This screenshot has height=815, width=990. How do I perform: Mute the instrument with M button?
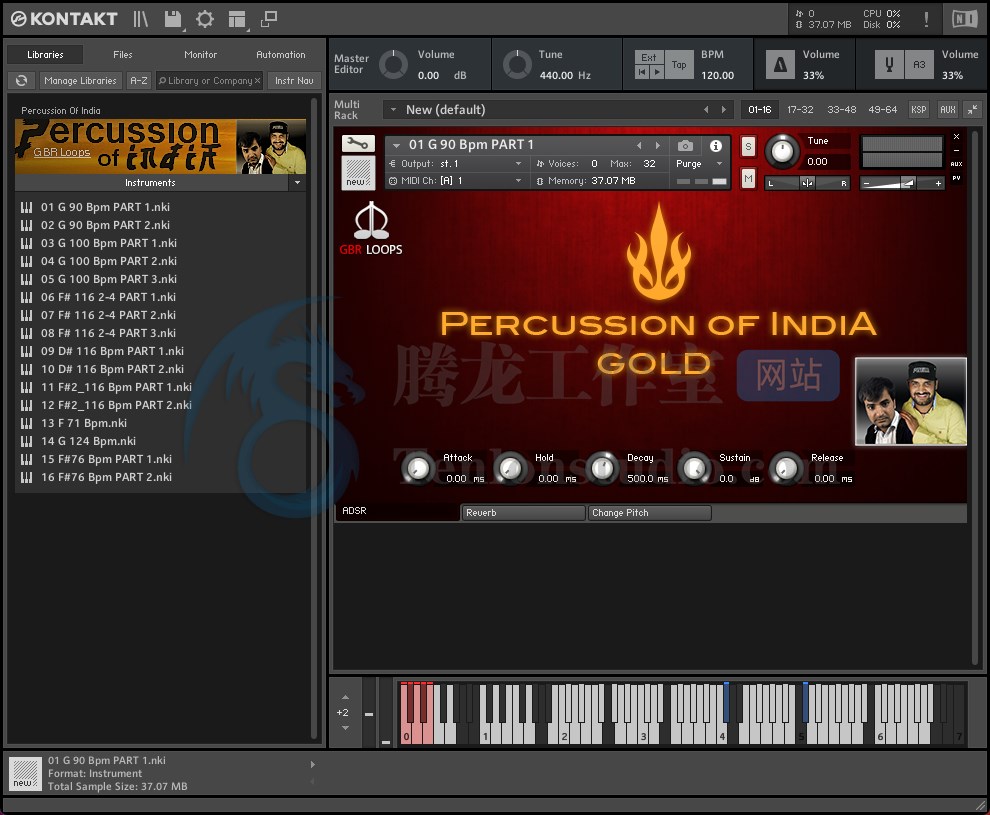tap(748, 179)
